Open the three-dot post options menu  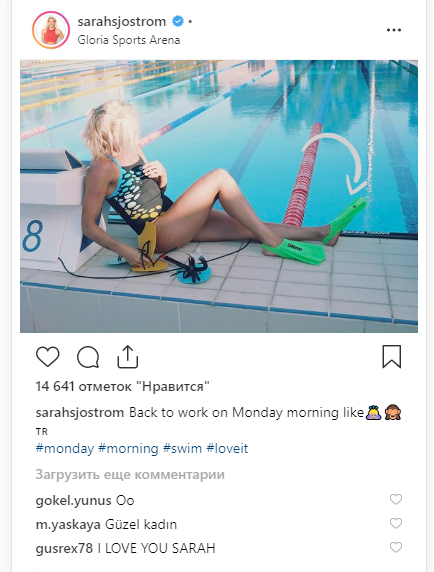(394, 30)
